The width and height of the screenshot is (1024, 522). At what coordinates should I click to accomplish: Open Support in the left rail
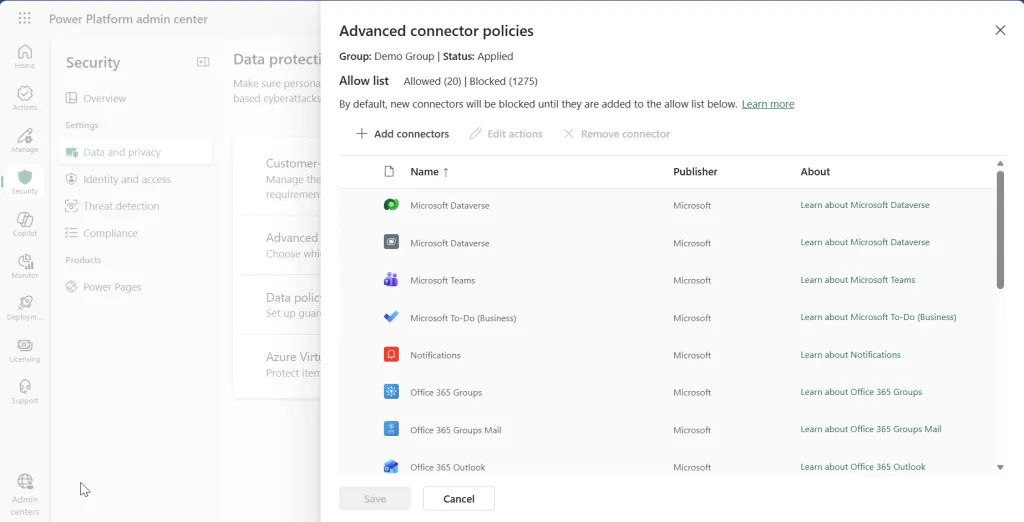[x=25, y=392]
